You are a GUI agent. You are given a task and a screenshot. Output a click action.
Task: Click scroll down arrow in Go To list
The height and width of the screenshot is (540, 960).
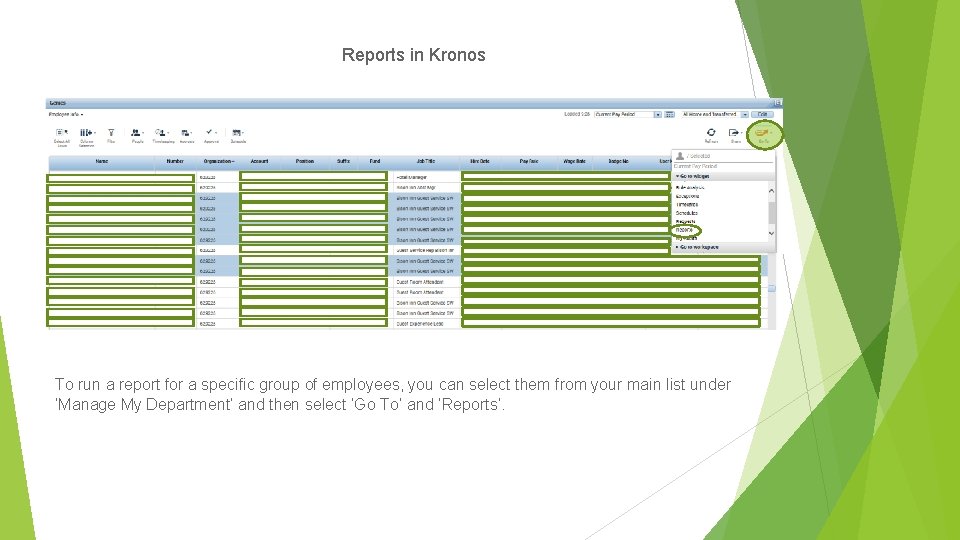771,233
